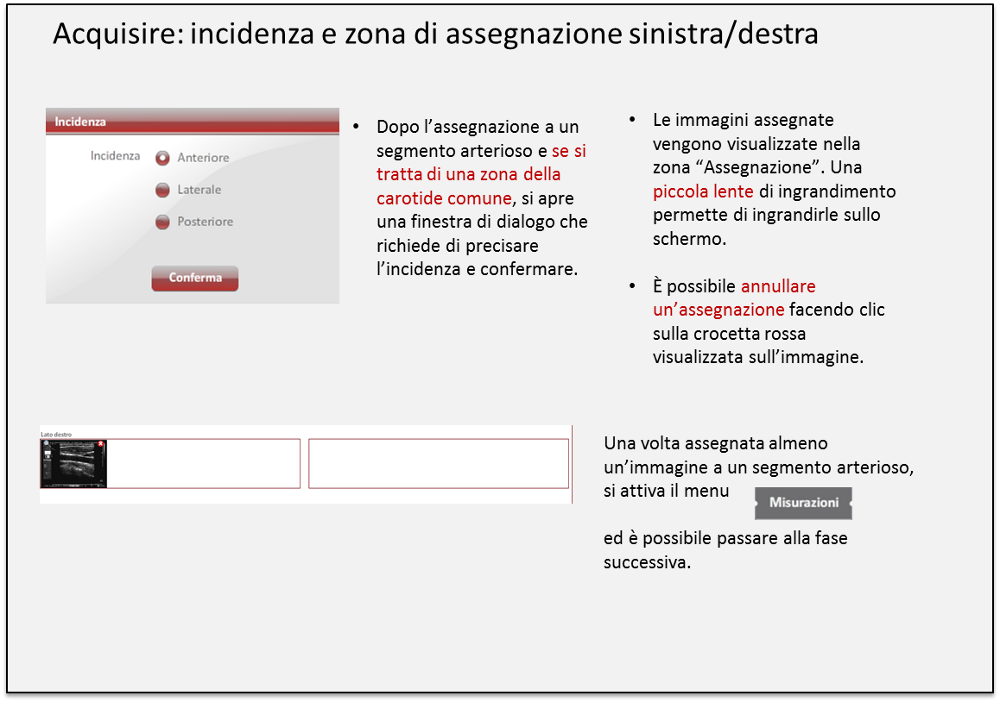1000x702 pixels.
Task: Click the paragraph starting "Una volta assegnata"
Action: [760, 455]
